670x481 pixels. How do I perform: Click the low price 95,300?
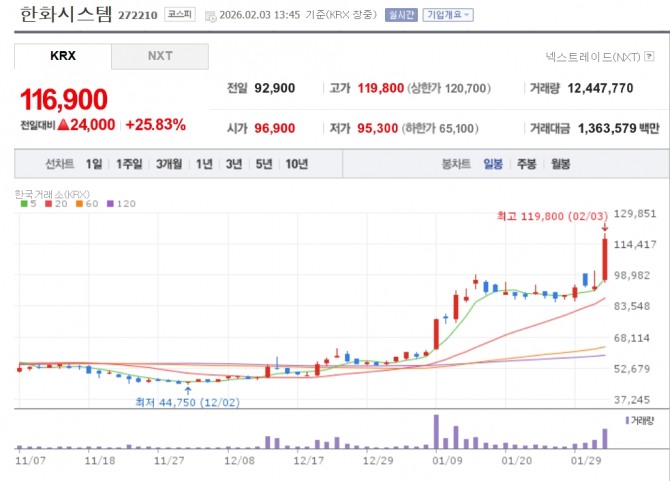[378, 129]
